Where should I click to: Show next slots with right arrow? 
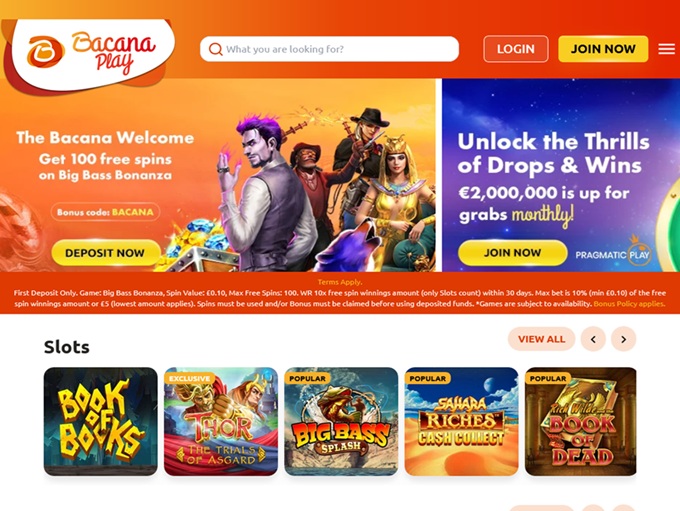tap(623, 339)
